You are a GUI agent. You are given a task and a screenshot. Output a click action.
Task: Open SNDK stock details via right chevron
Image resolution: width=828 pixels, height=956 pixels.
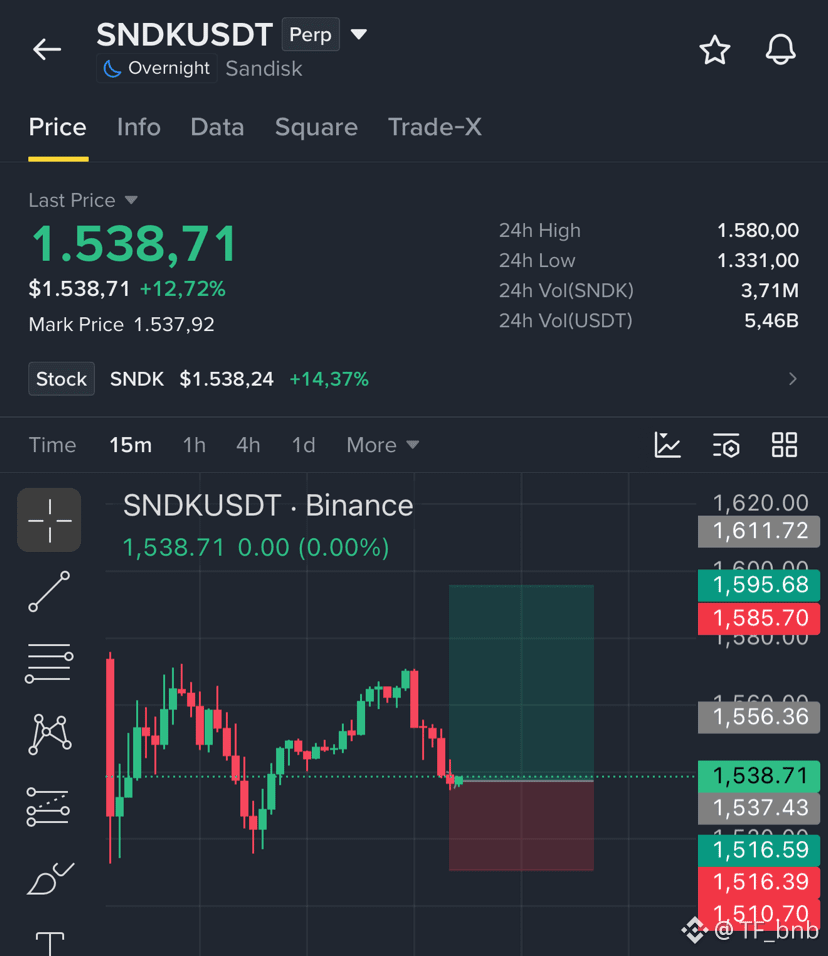tap(793, 379)
